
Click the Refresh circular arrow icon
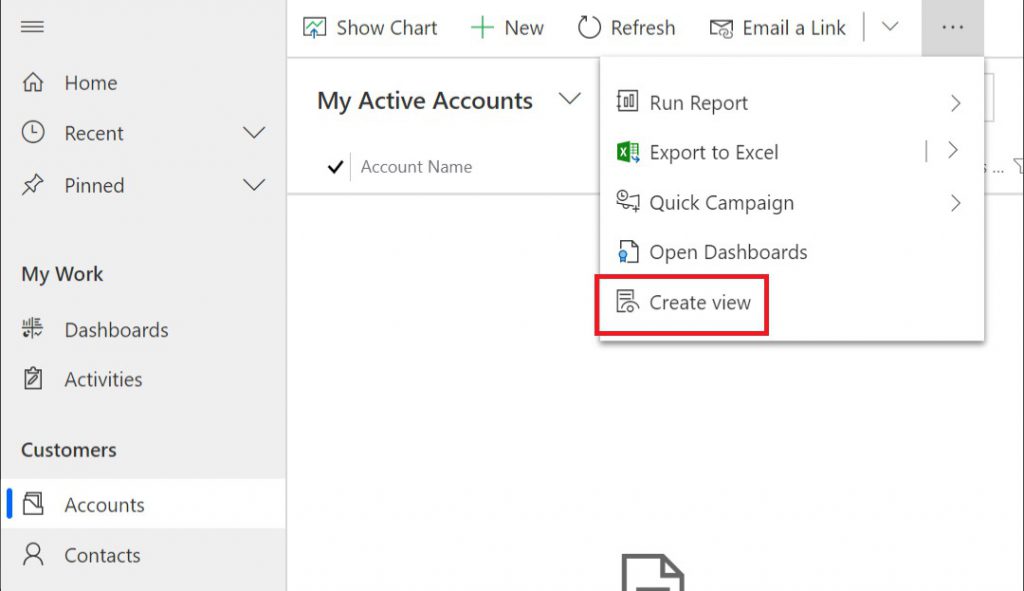coord(589,27)
